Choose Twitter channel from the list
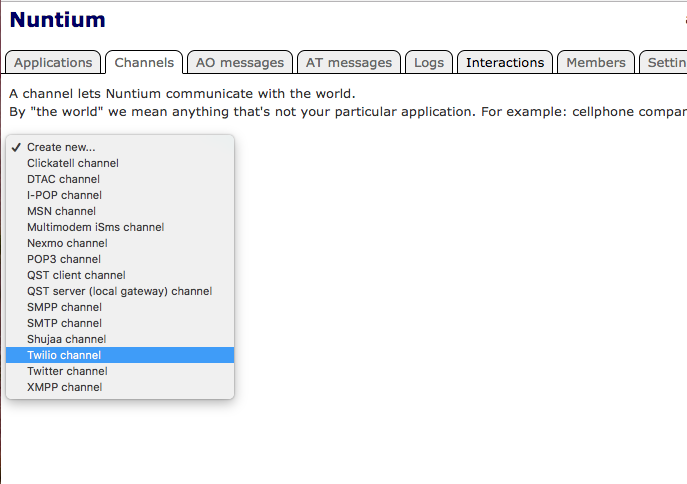The image size is (687, 484). tap(120, 371)
